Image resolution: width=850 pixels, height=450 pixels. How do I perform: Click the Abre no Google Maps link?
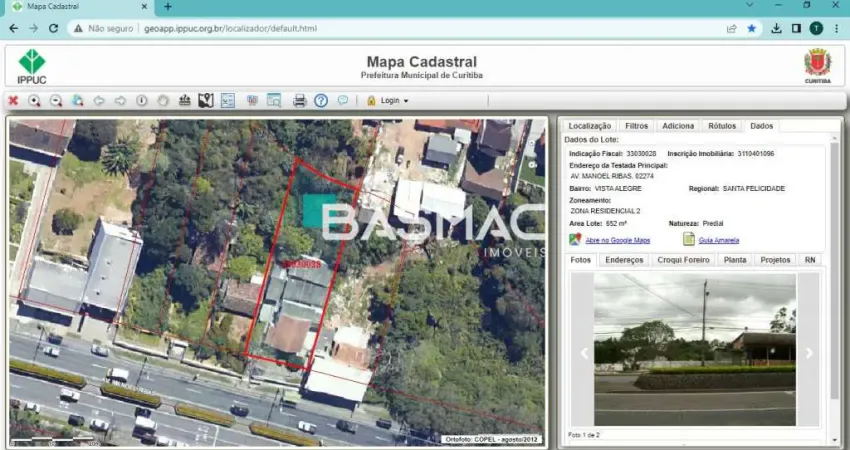coord(617,240)
